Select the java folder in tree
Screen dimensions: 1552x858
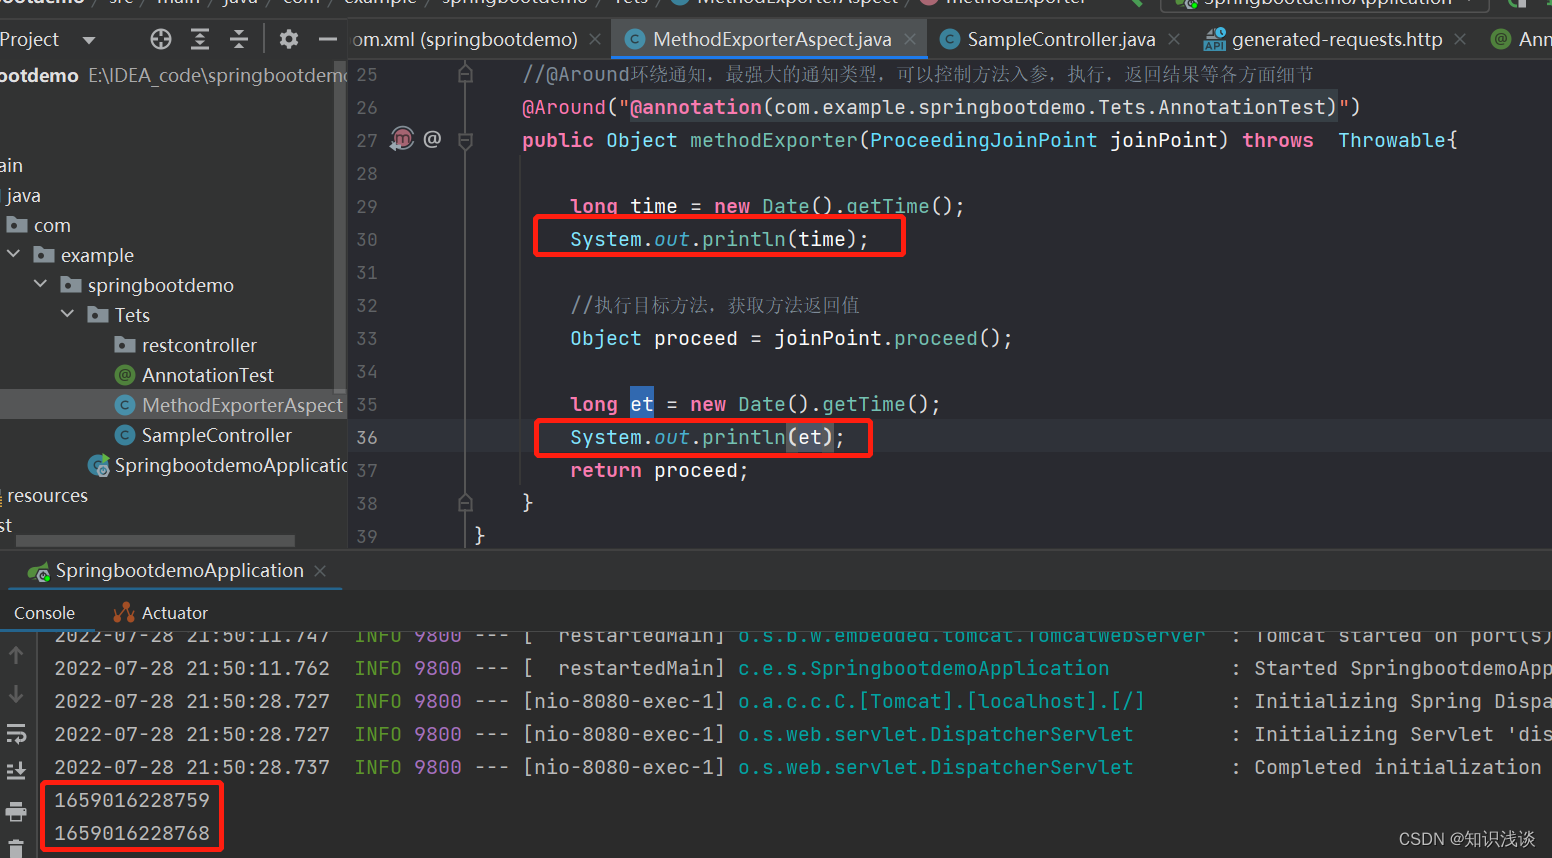click(23, 195)
